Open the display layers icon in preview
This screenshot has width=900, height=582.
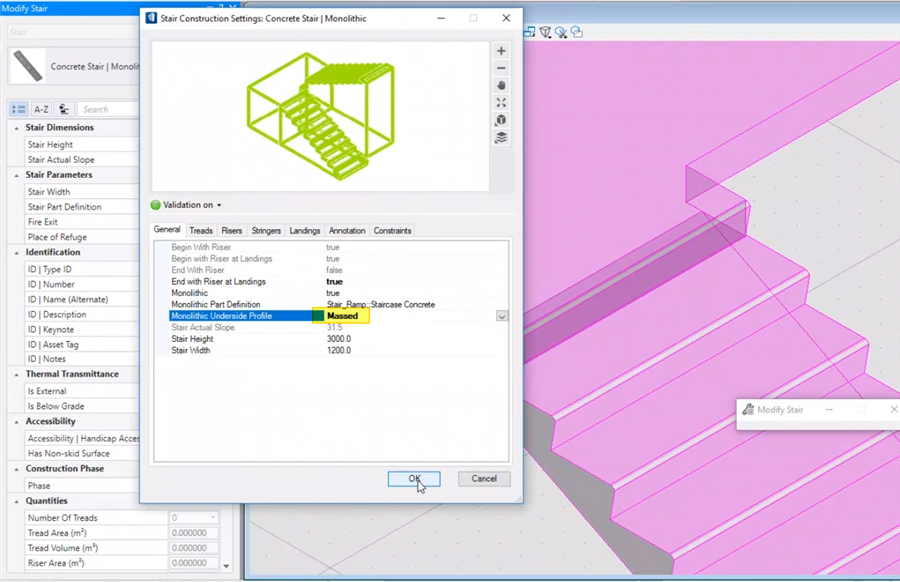pyautogui.click(x=501, y=138)
